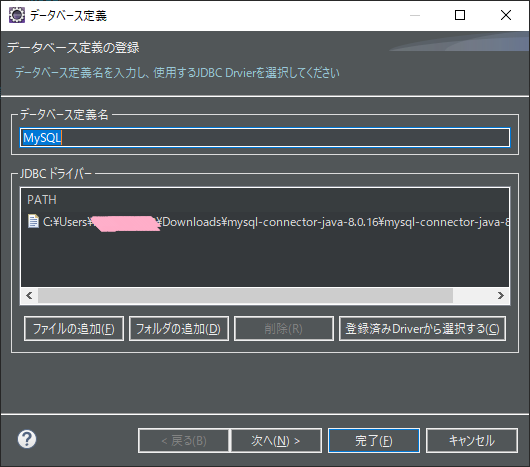Screen dimensions: 530x467
Task: Click the horizontal scrollbar thumb
Action: click(x=245, y=296)
